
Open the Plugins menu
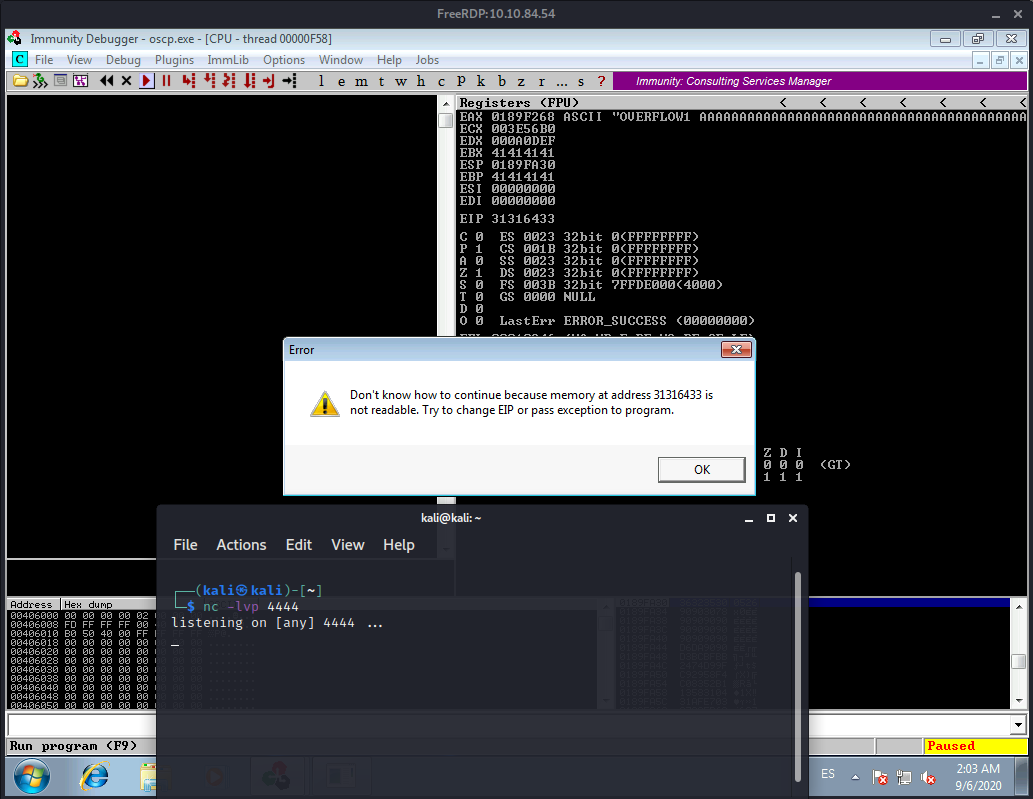(x=175, y=60)
